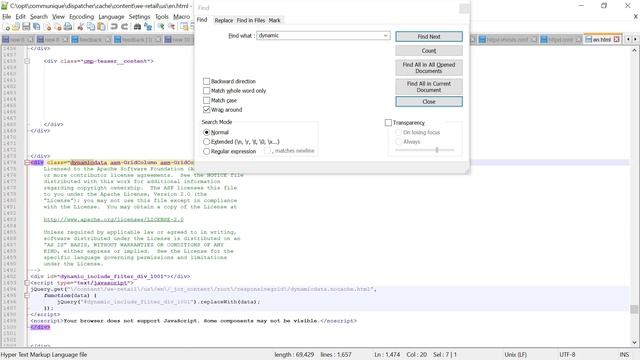The width and height of the screenshot is (640, 360).
Task: Open the Language menu
Action: [111, 17]
